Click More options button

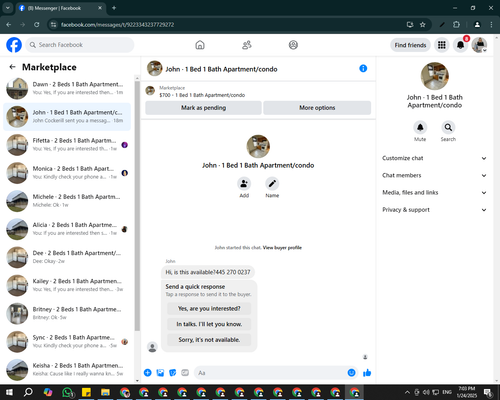317,108
